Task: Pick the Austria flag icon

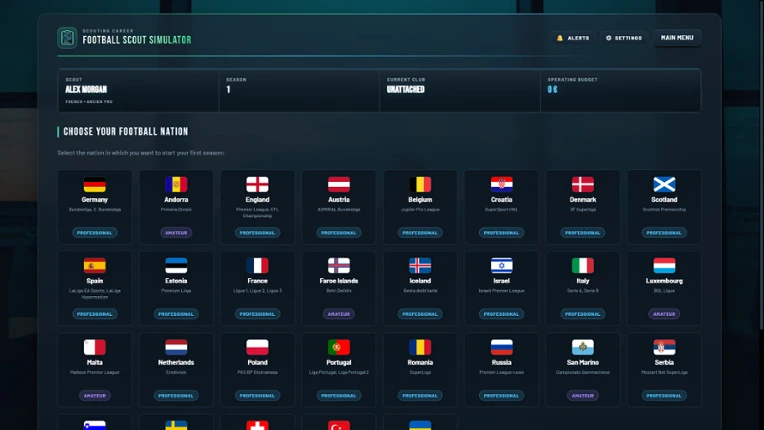Action: [x=339, y=185]
